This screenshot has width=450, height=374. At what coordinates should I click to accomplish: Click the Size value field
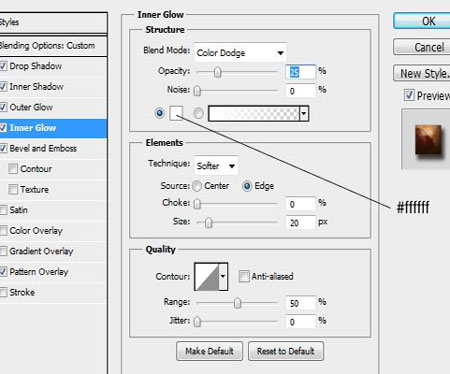[x=300, y=222]
